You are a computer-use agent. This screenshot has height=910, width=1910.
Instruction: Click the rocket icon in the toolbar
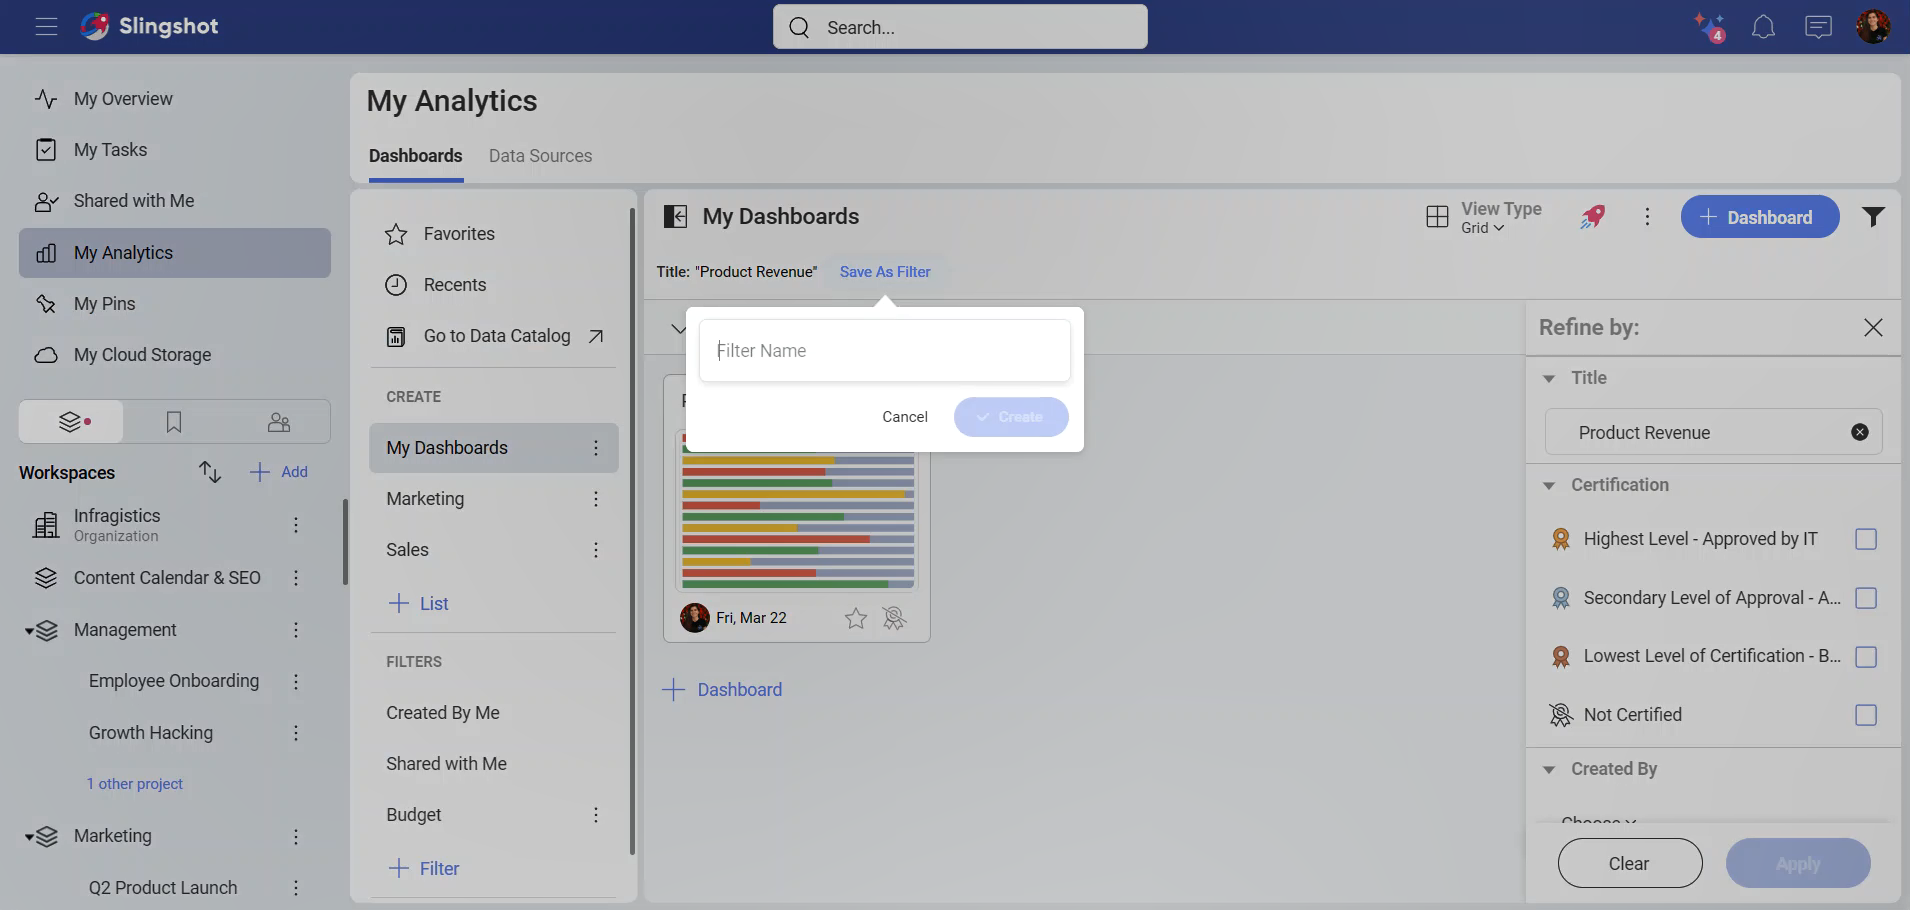(x=1593, y=217)
